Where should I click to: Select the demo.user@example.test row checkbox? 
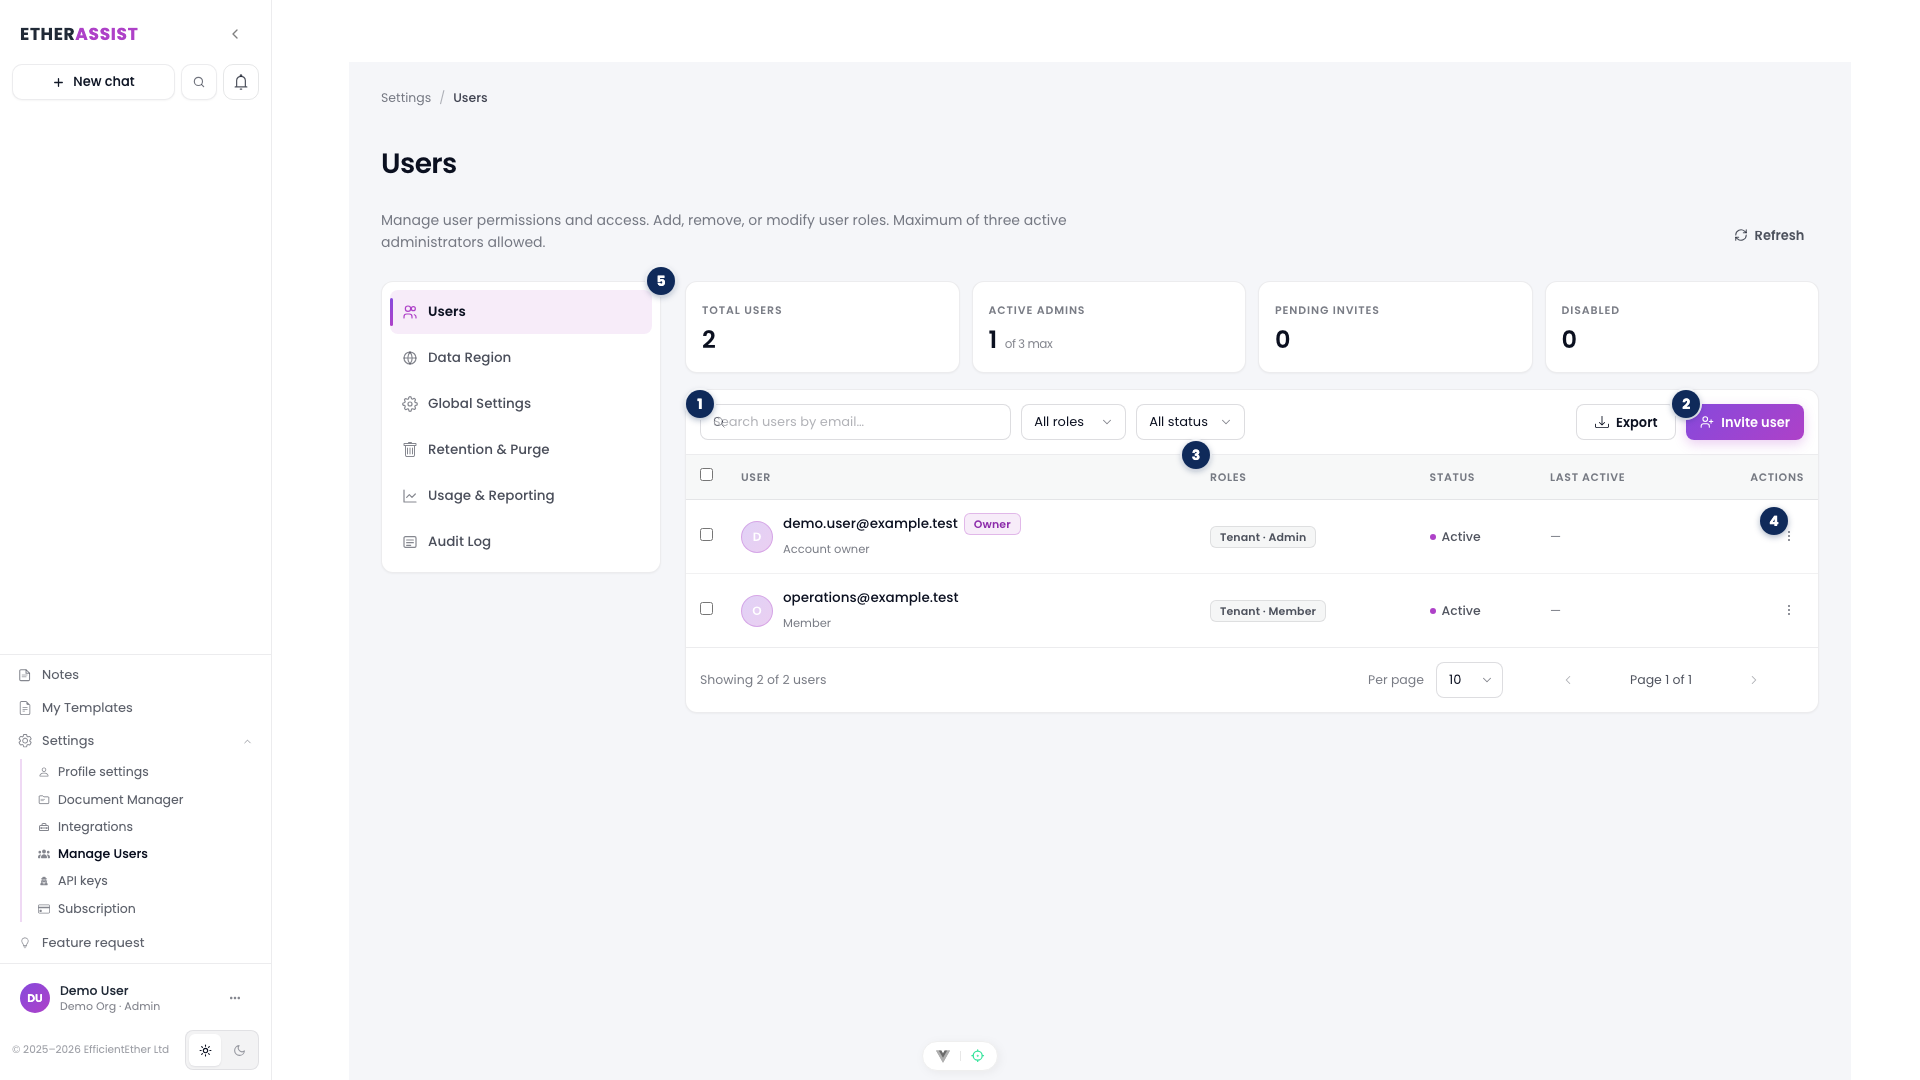tap(707, 535)
